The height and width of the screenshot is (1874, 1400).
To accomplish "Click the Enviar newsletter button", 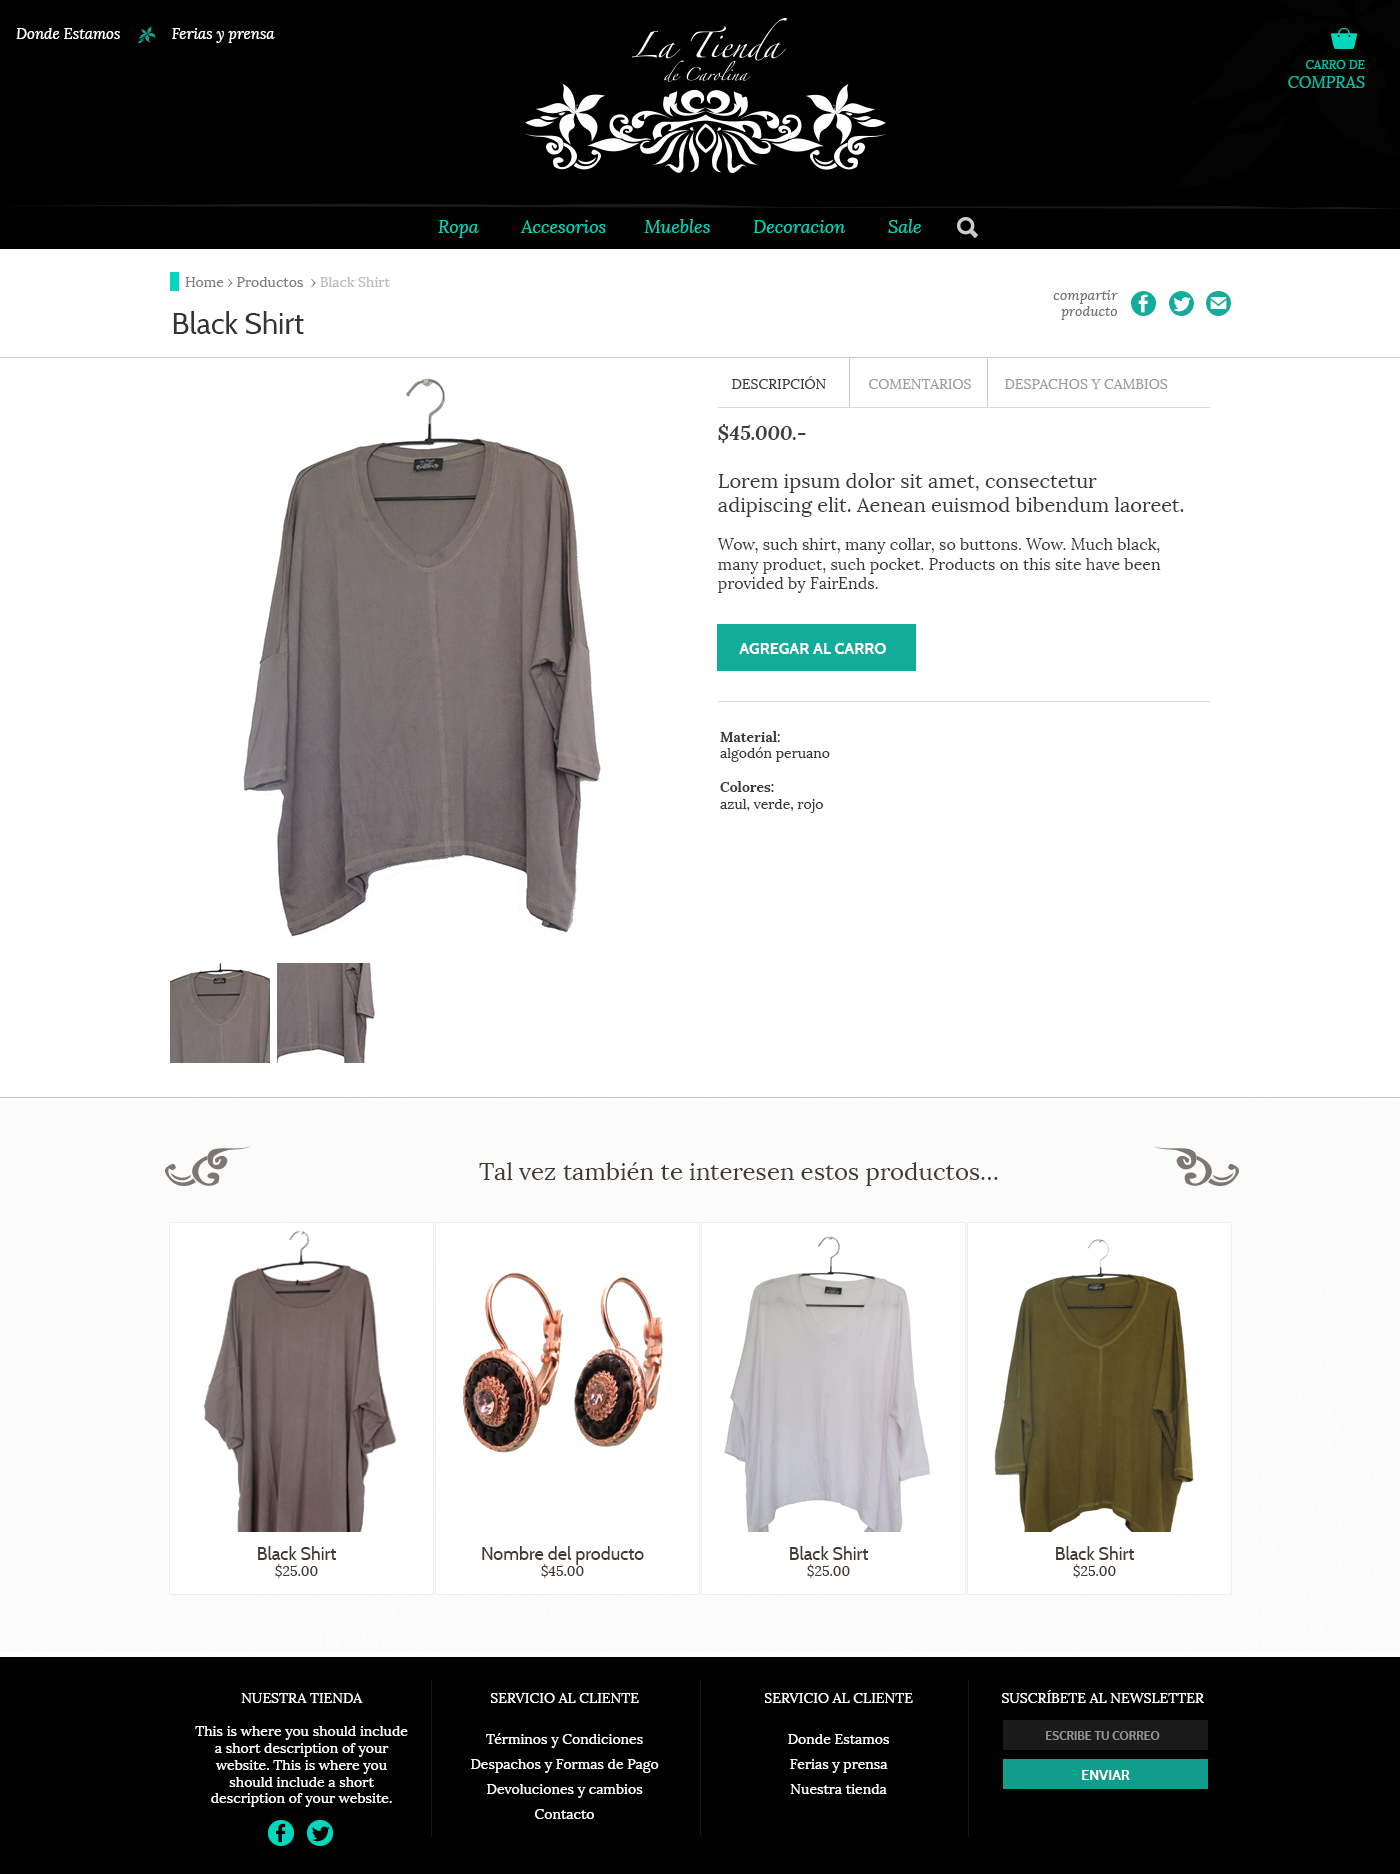I will click(x=1105, y=1774).
